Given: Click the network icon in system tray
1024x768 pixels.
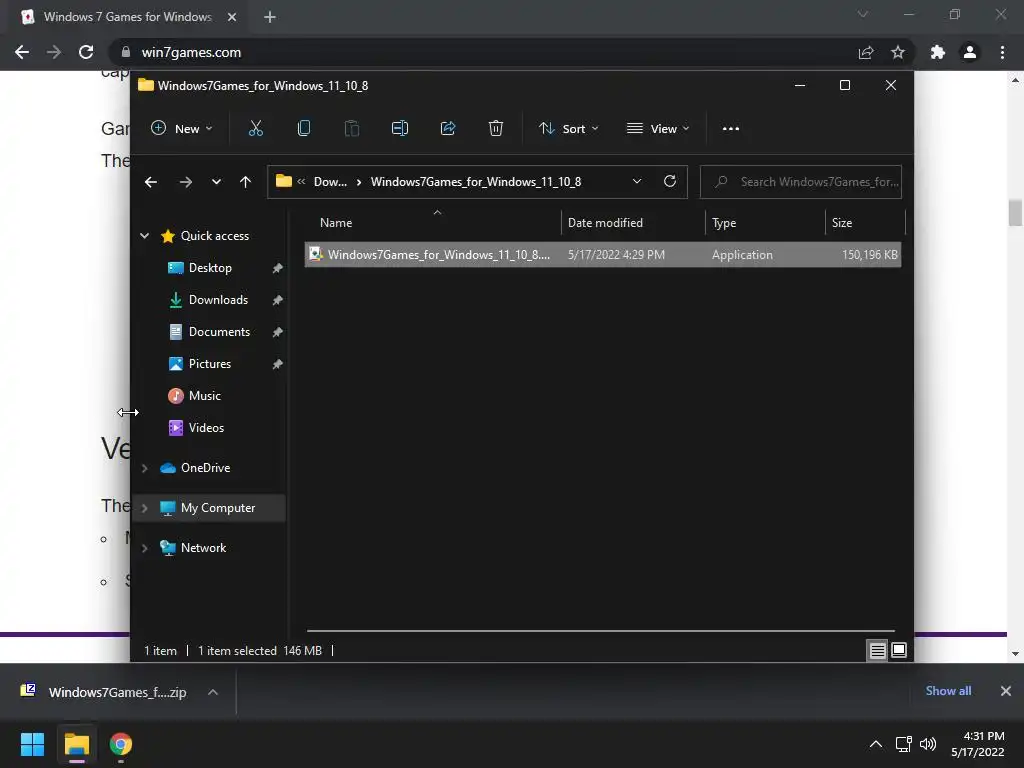Looking at the screenshot, I should click(903, 744).
